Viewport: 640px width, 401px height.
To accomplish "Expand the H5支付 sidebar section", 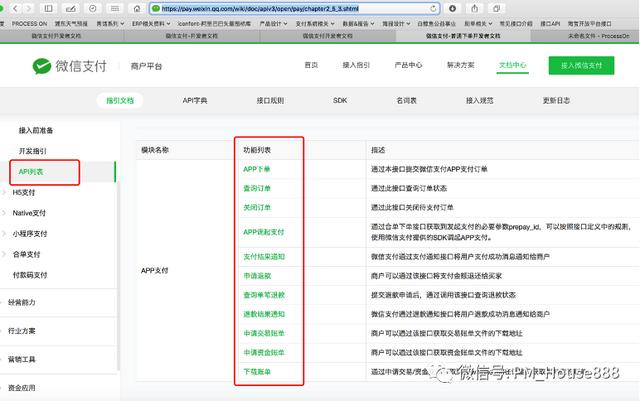I will pyautogui.click(x=24, y=192).
